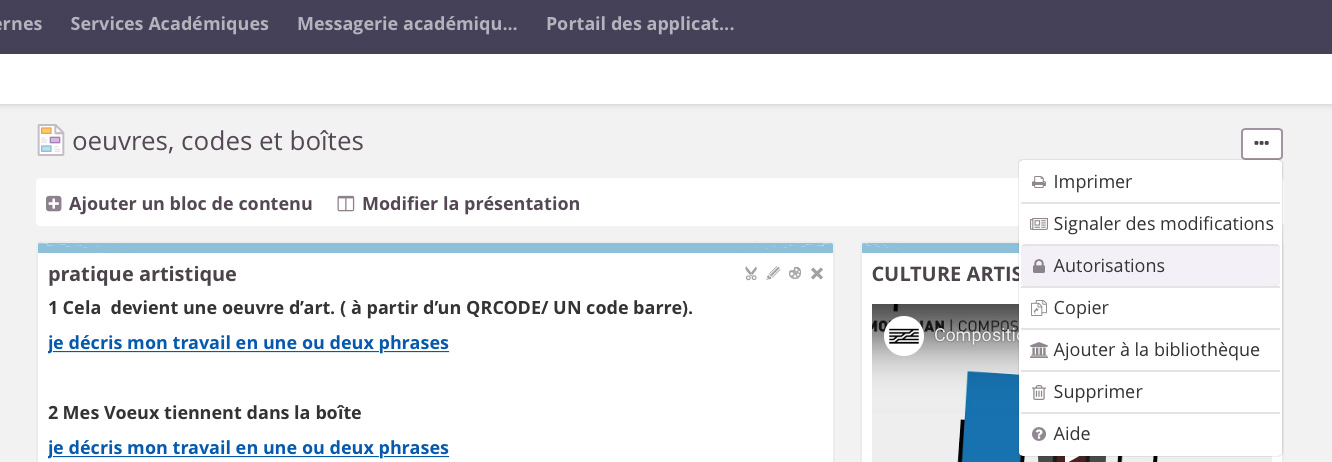Select Imprimer from the menu
This screenshot has width=1332, height=462.
[1092, 182]
